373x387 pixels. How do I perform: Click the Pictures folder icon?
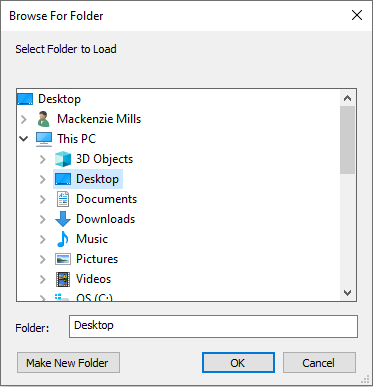(x=63, y=259)
